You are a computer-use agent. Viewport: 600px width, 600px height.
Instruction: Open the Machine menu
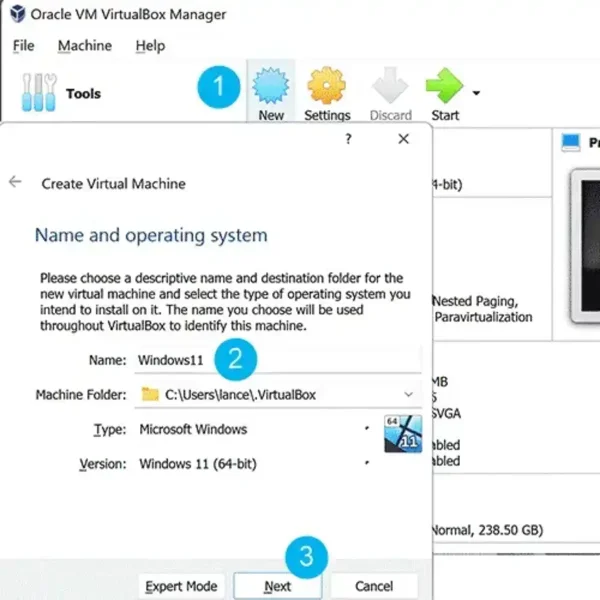click(85, 46)
